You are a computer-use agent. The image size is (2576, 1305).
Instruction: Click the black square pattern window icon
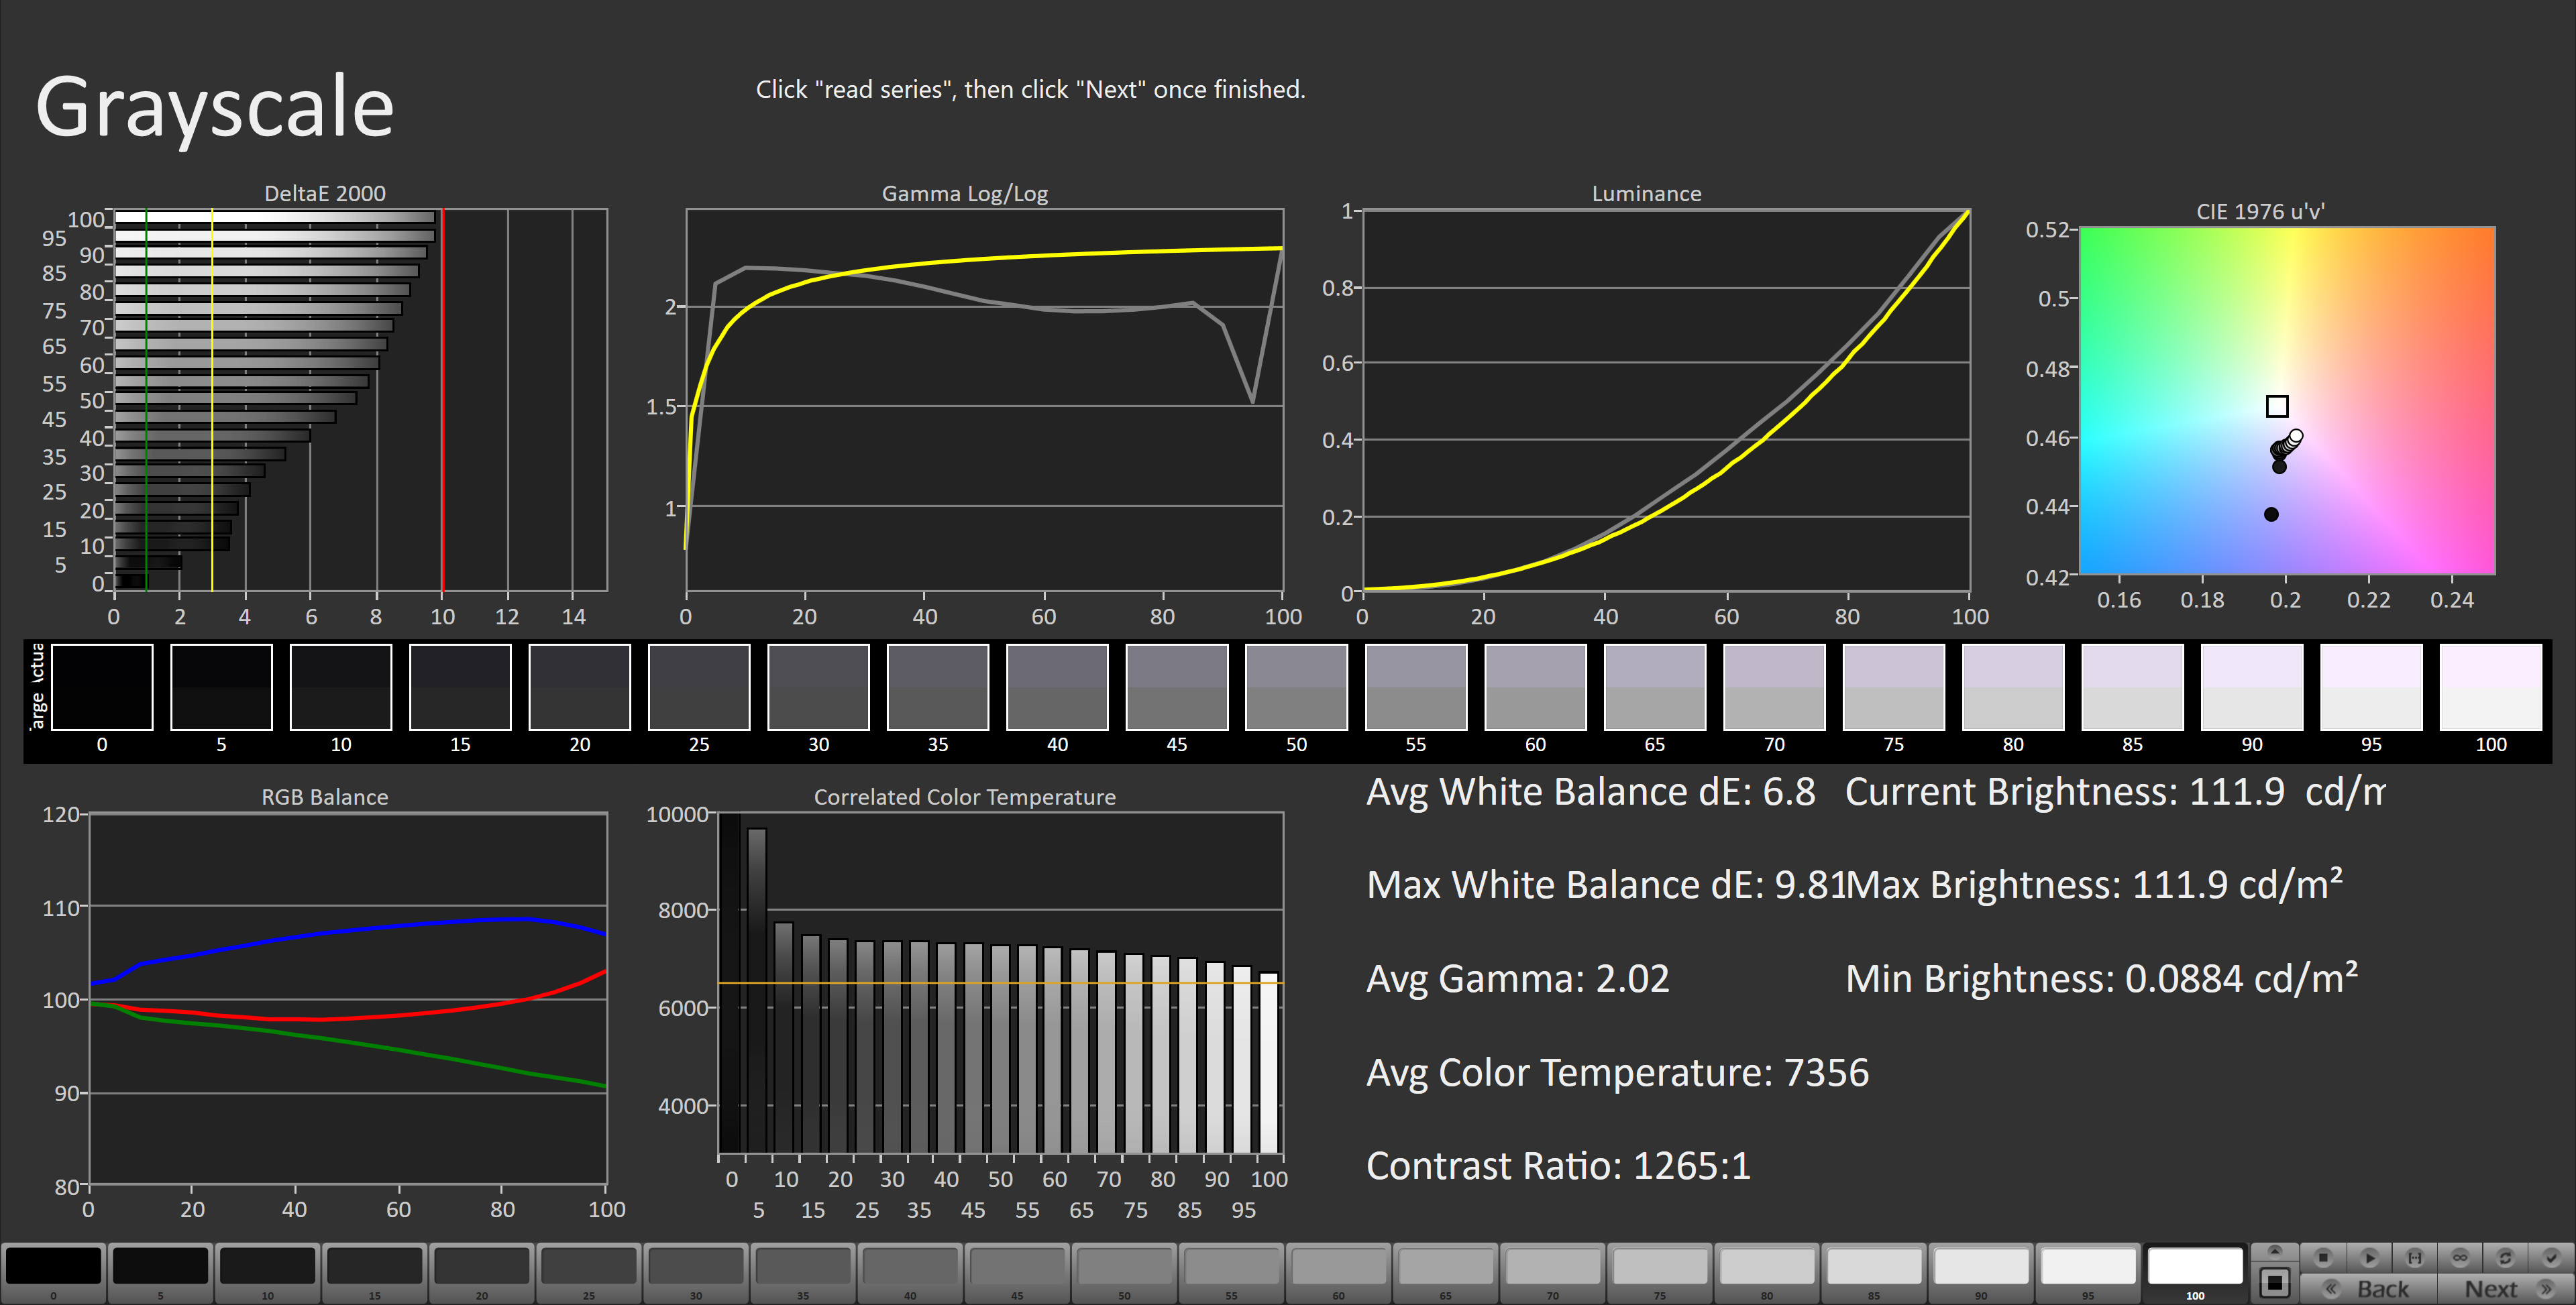pos(2275,1283)
